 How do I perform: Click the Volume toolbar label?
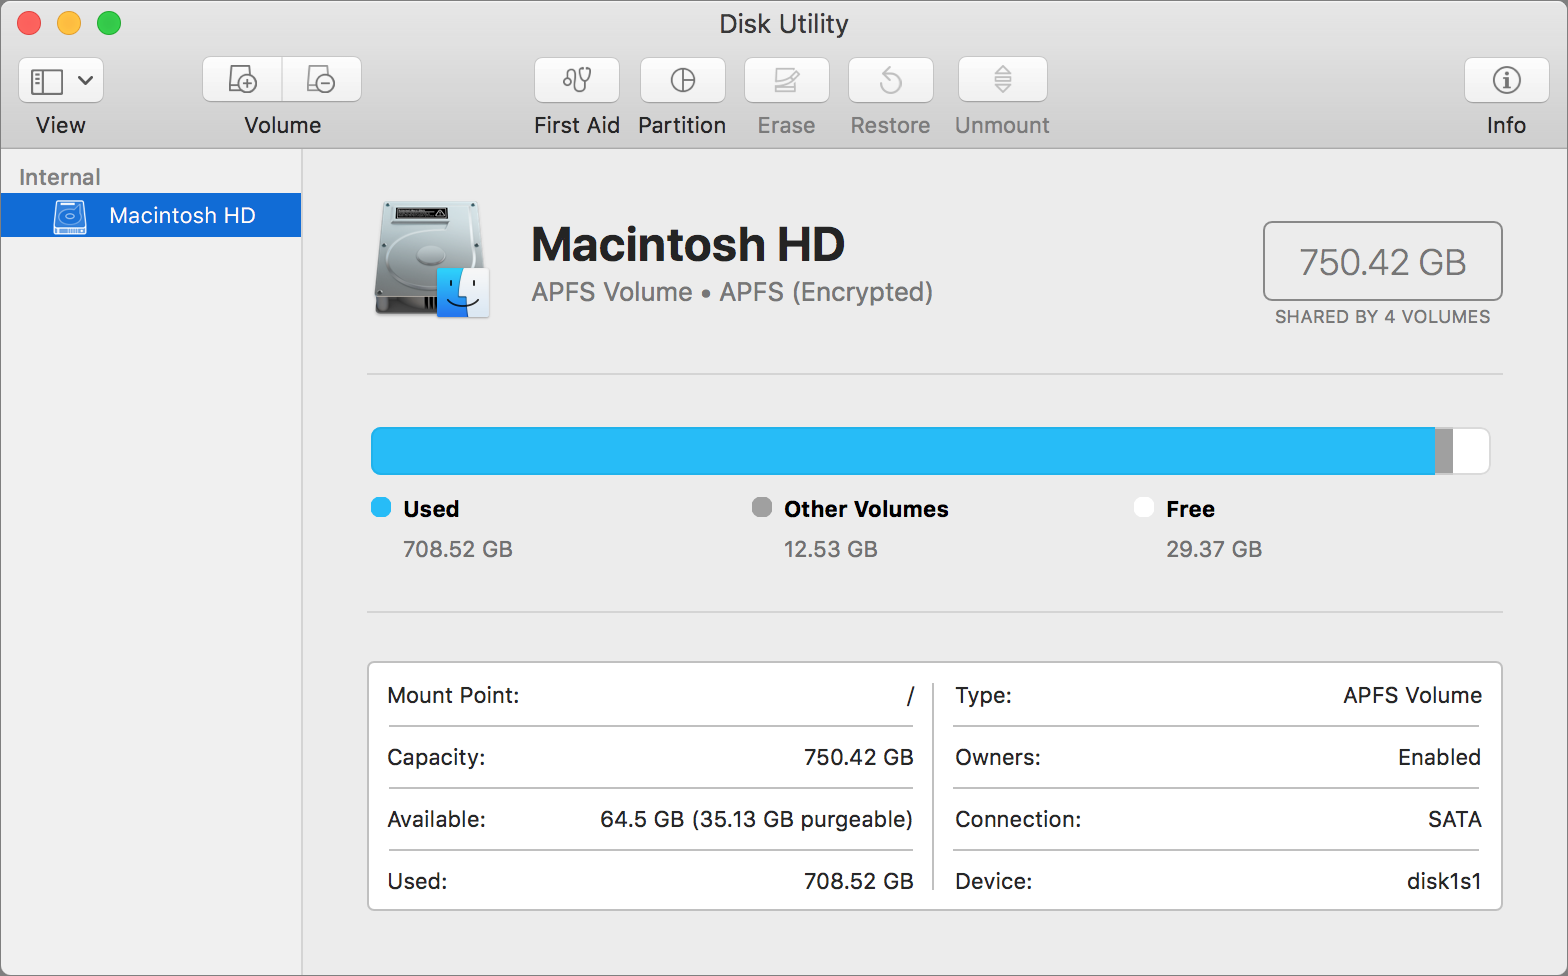tap(283, 125)
